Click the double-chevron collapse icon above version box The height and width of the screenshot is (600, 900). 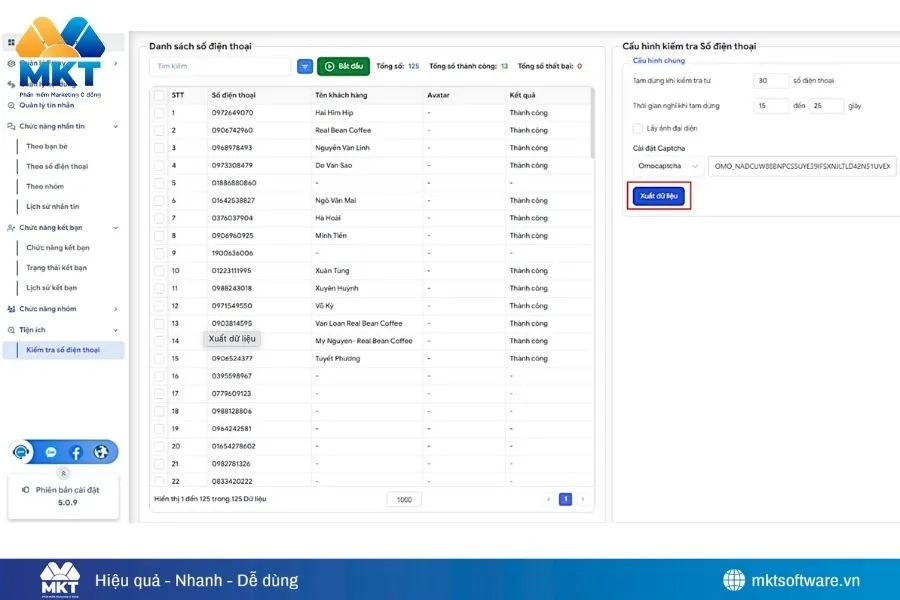pyautogui.click(x=63, y=473)
